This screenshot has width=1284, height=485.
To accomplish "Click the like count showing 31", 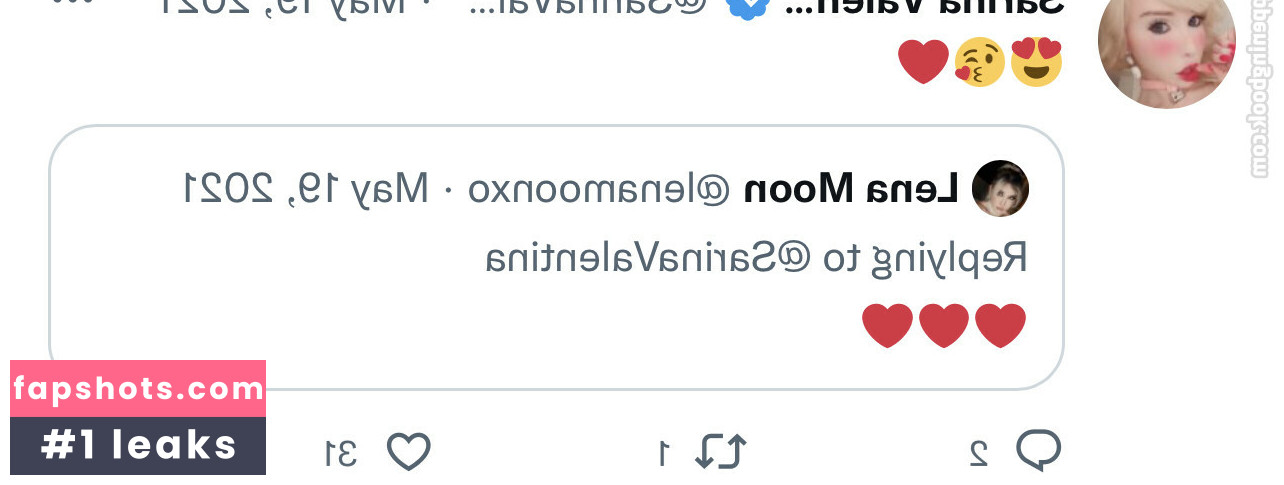I will point(342,453).
